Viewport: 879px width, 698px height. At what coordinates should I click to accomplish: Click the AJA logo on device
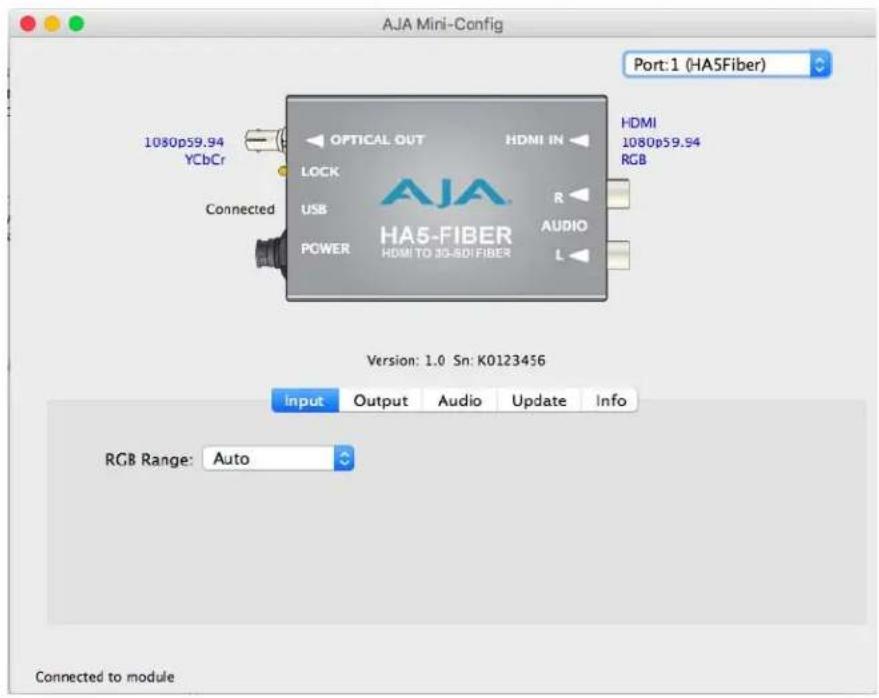click(x=446, y=193)
